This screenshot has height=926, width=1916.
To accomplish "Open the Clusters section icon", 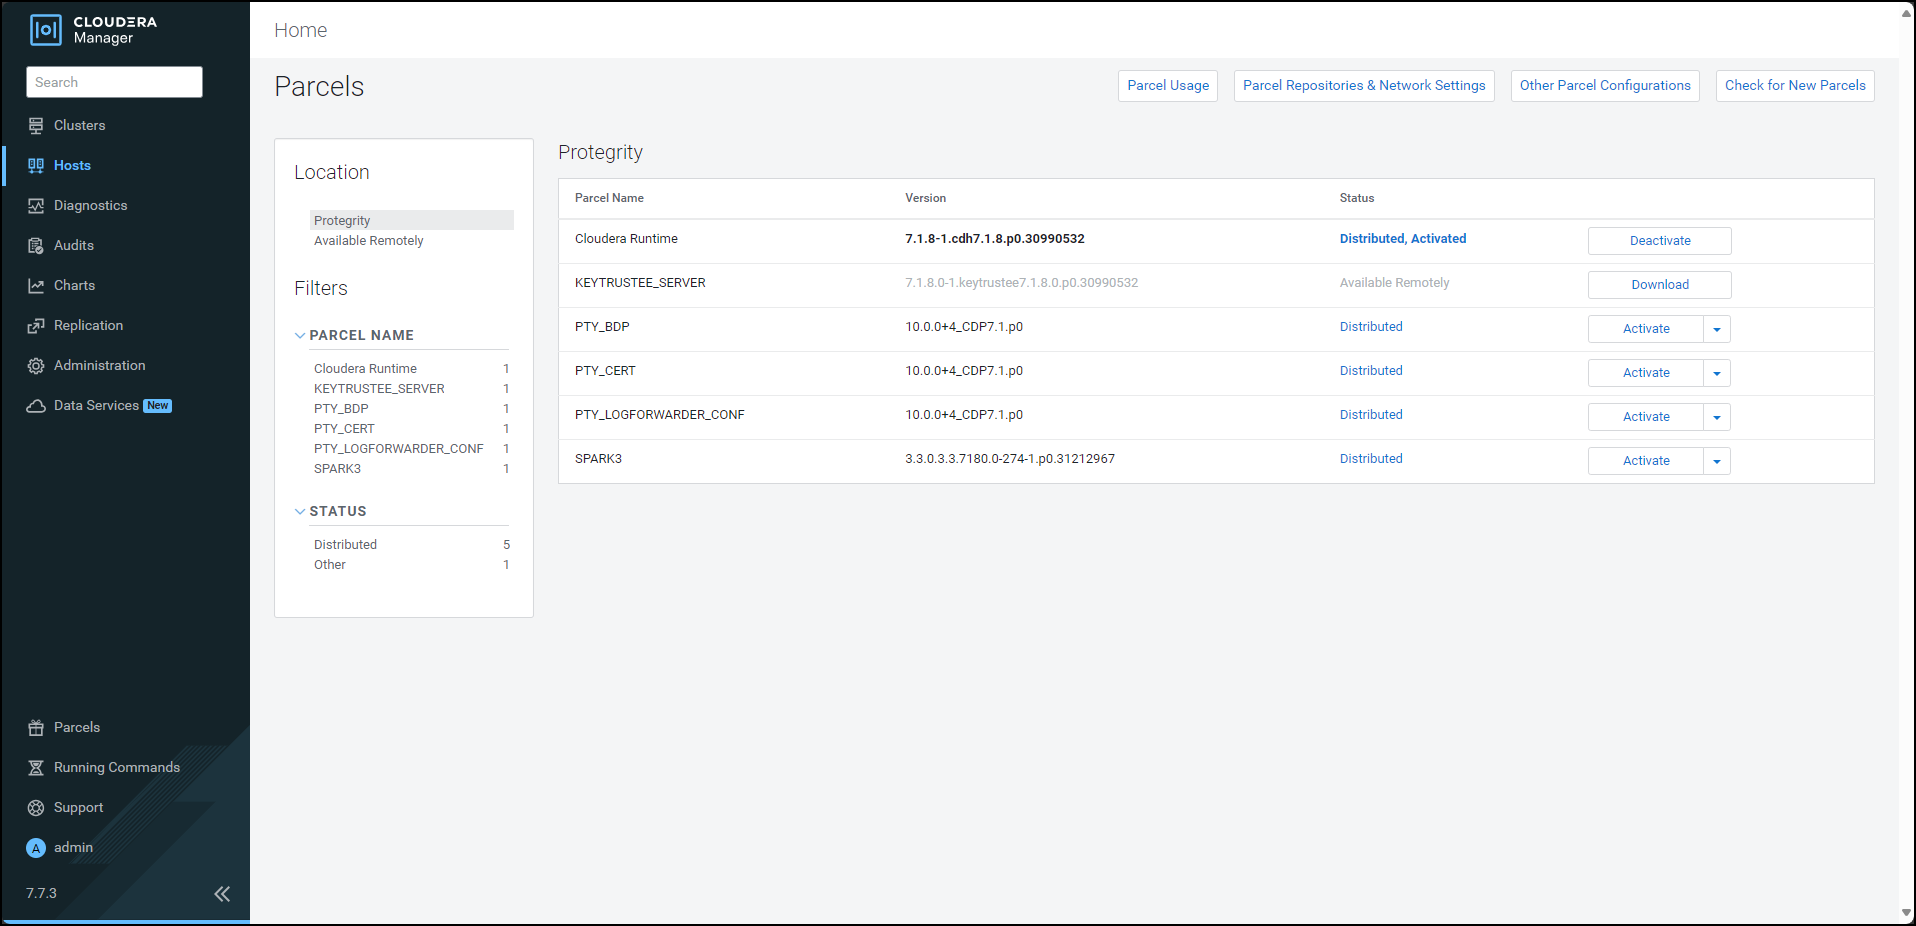I will click(x=36, y=125).
